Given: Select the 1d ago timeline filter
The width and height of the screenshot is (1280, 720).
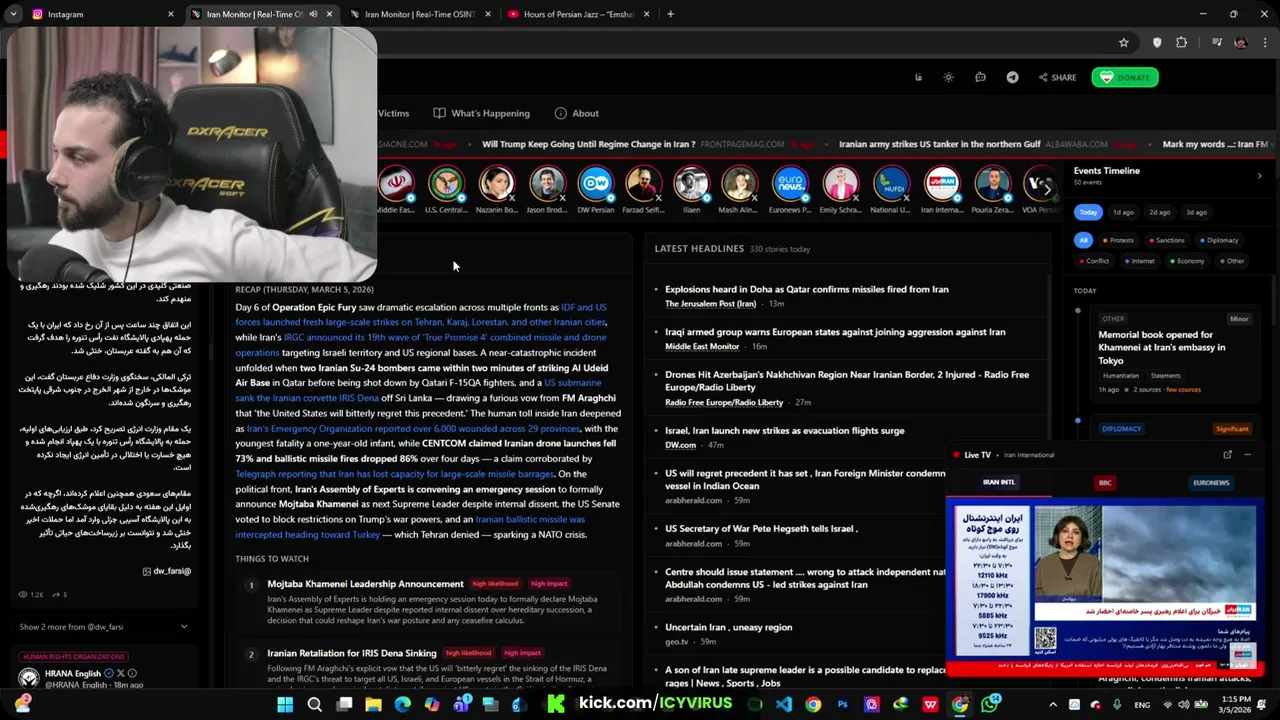Looking at the screenshot, I should click(1124, 212).
